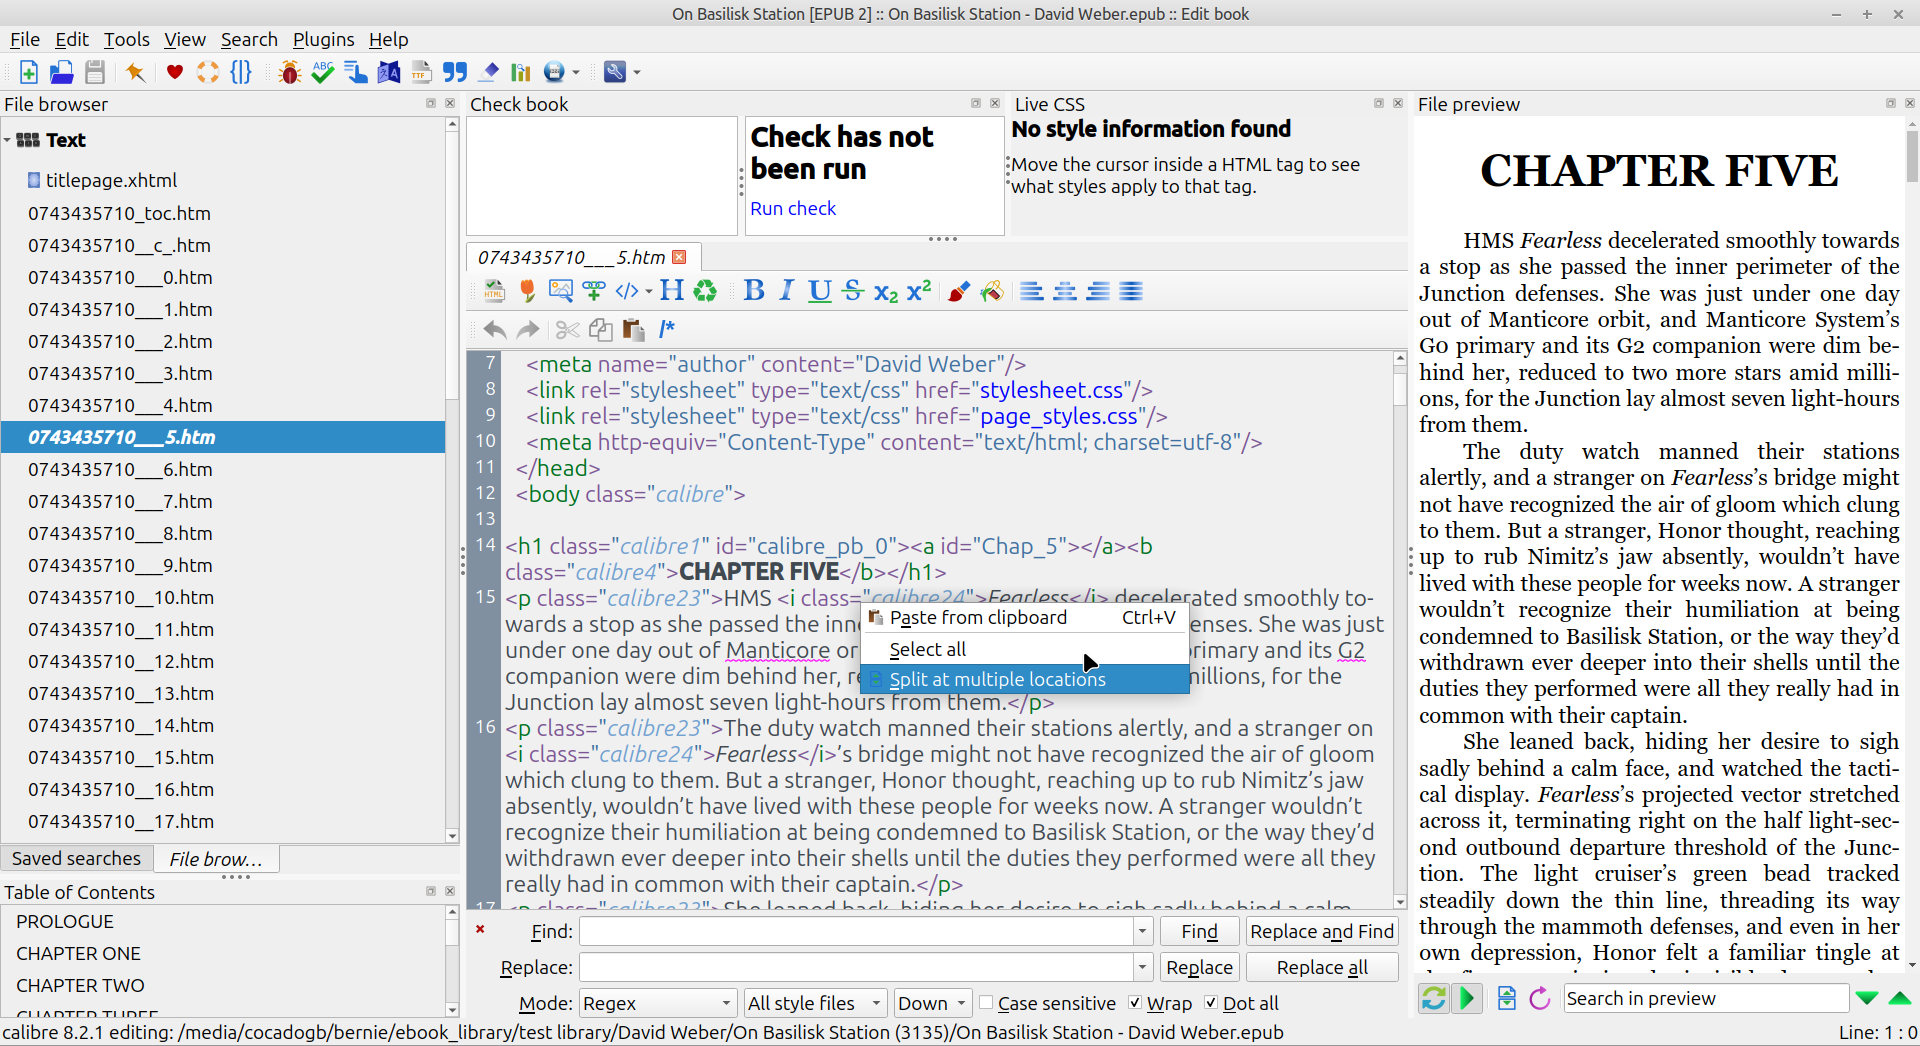Open the lifebuoy help icon
1920x1046 pixels.
tap(208, 72)
